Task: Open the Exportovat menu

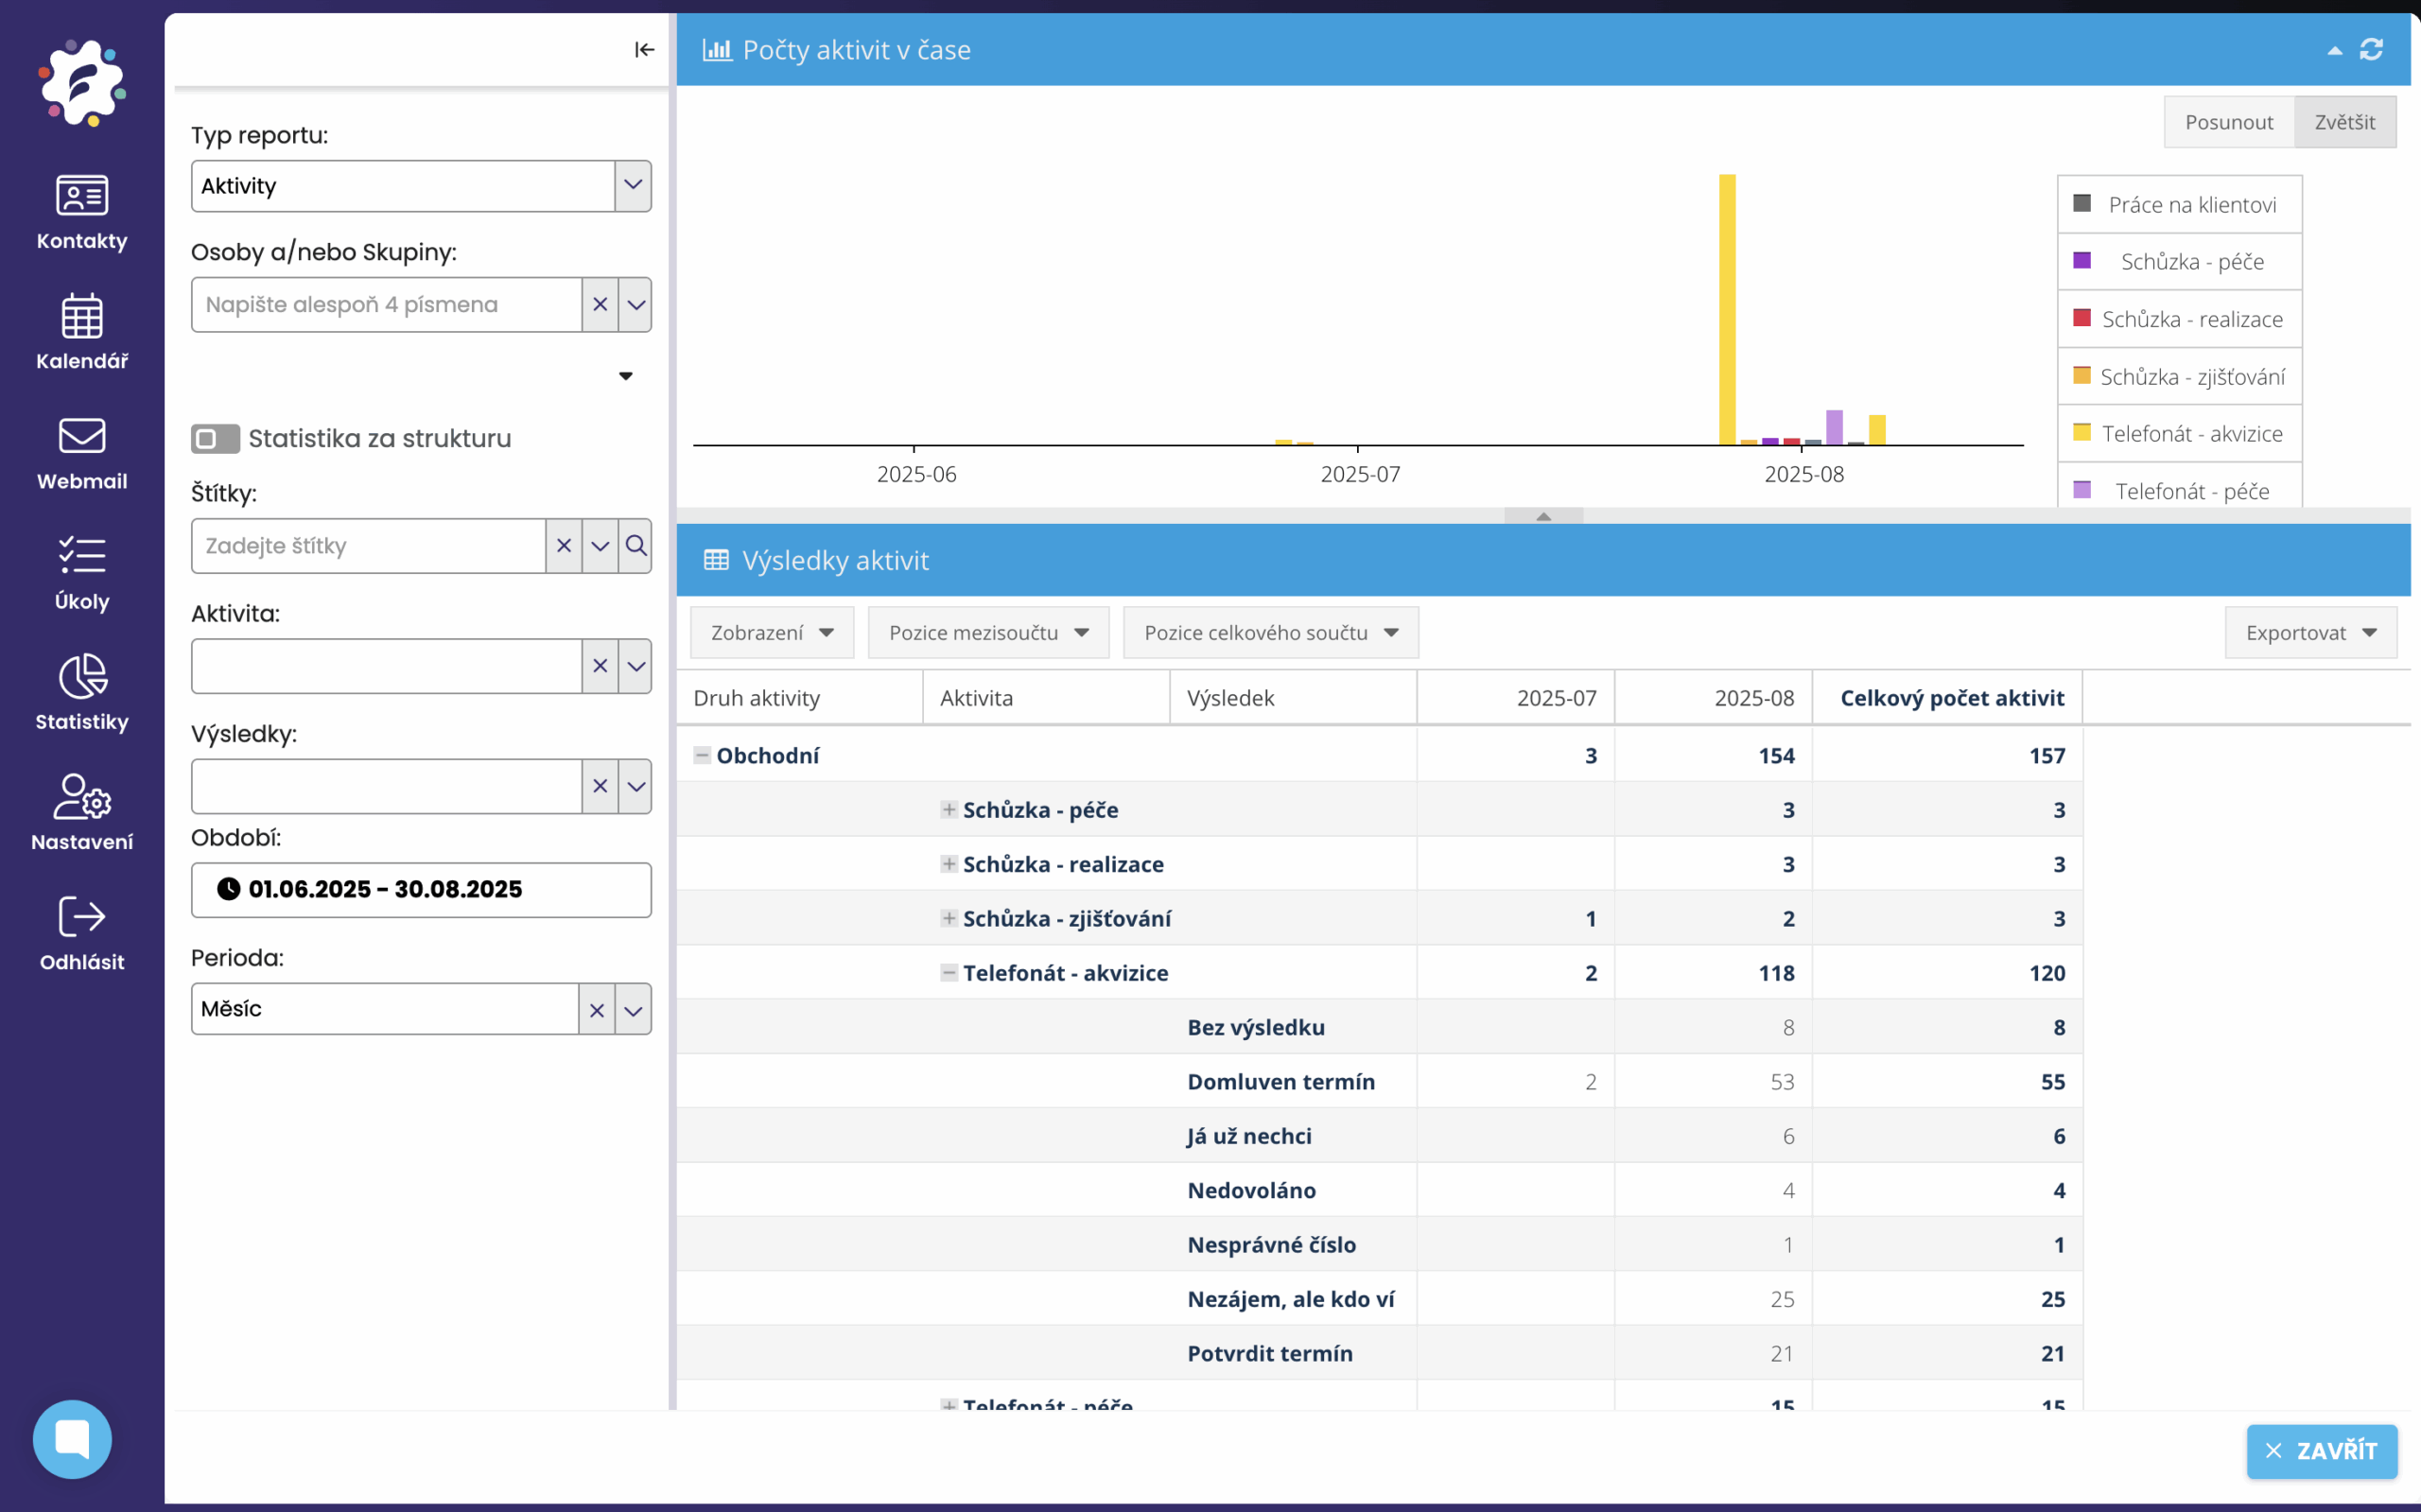Action: tap(2310, 632)
